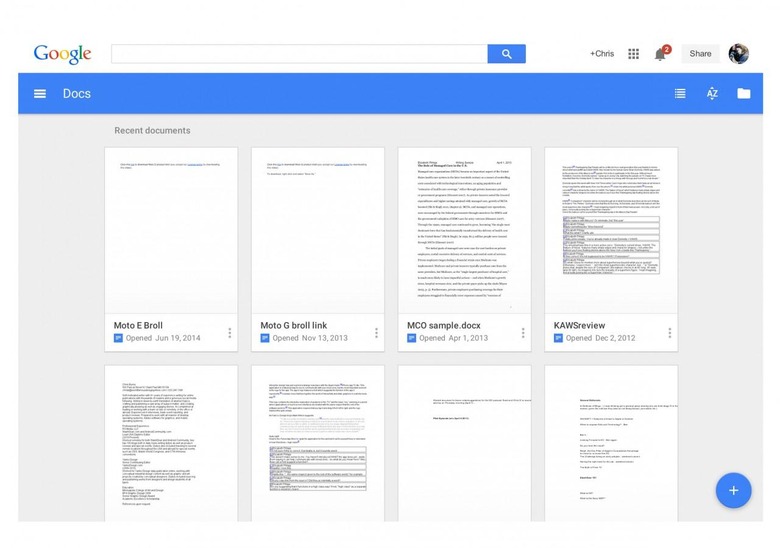Click Opened Apr 1, 2013 date
This screenshot has width=780, height=548.
[x=453, y=338]
